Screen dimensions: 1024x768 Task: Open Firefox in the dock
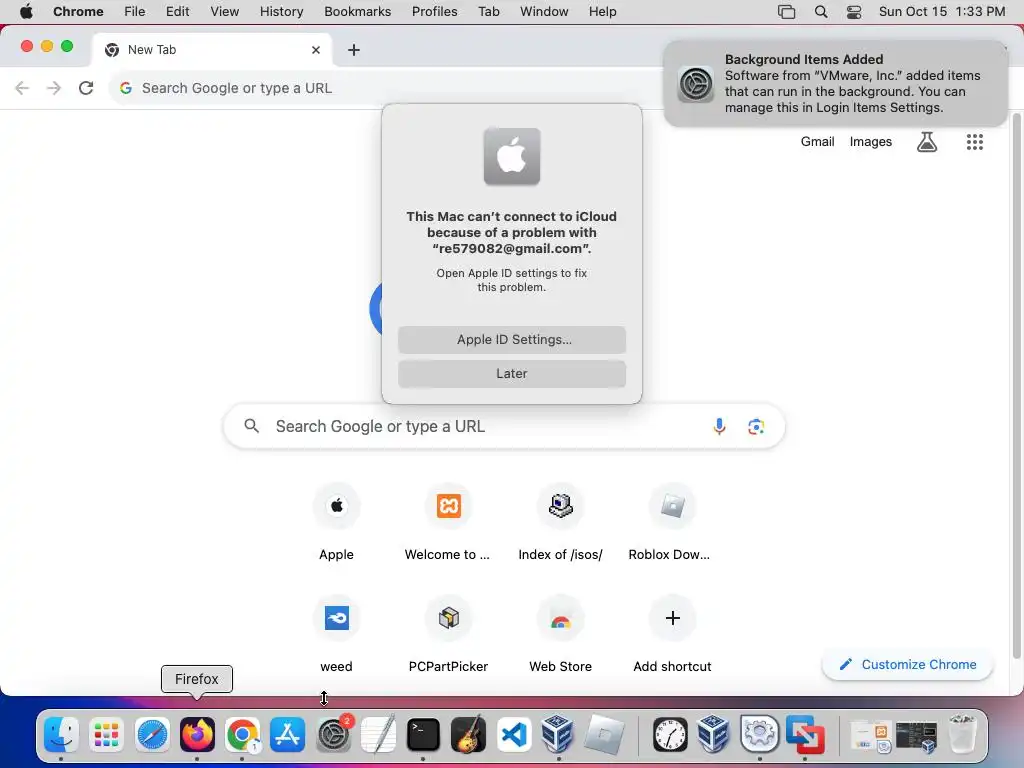tap(197, 735)
